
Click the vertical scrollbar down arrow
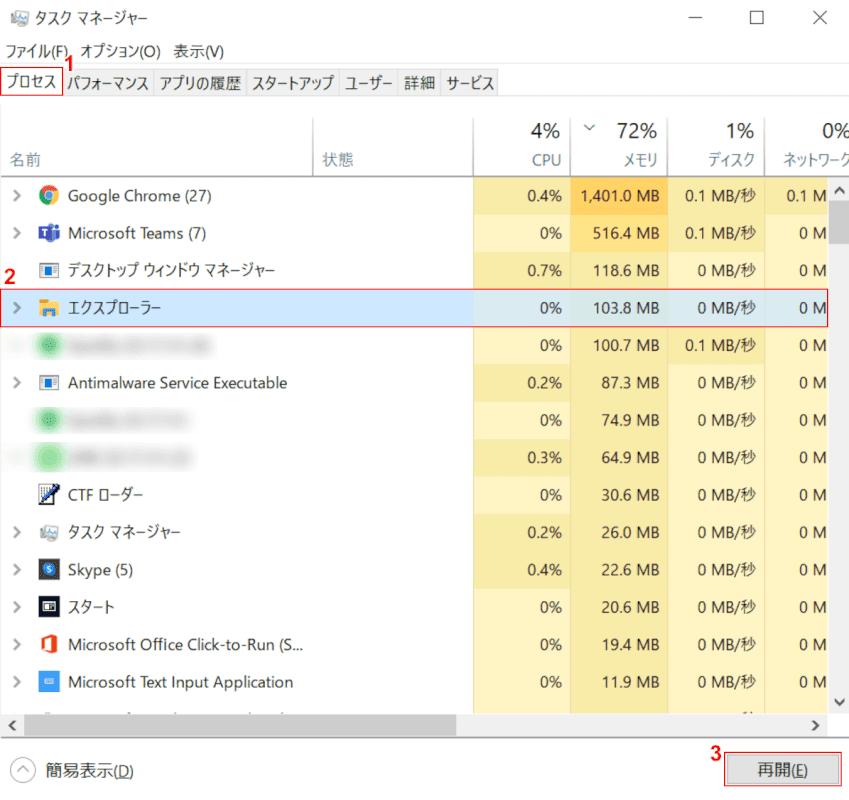839,702
